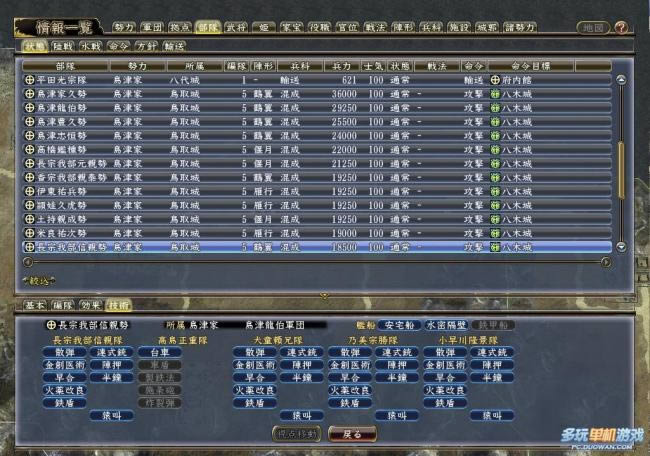Switch to the 諸勢力 tab
The height and width of the screenshot is (456, 650).
pos(520,28)
